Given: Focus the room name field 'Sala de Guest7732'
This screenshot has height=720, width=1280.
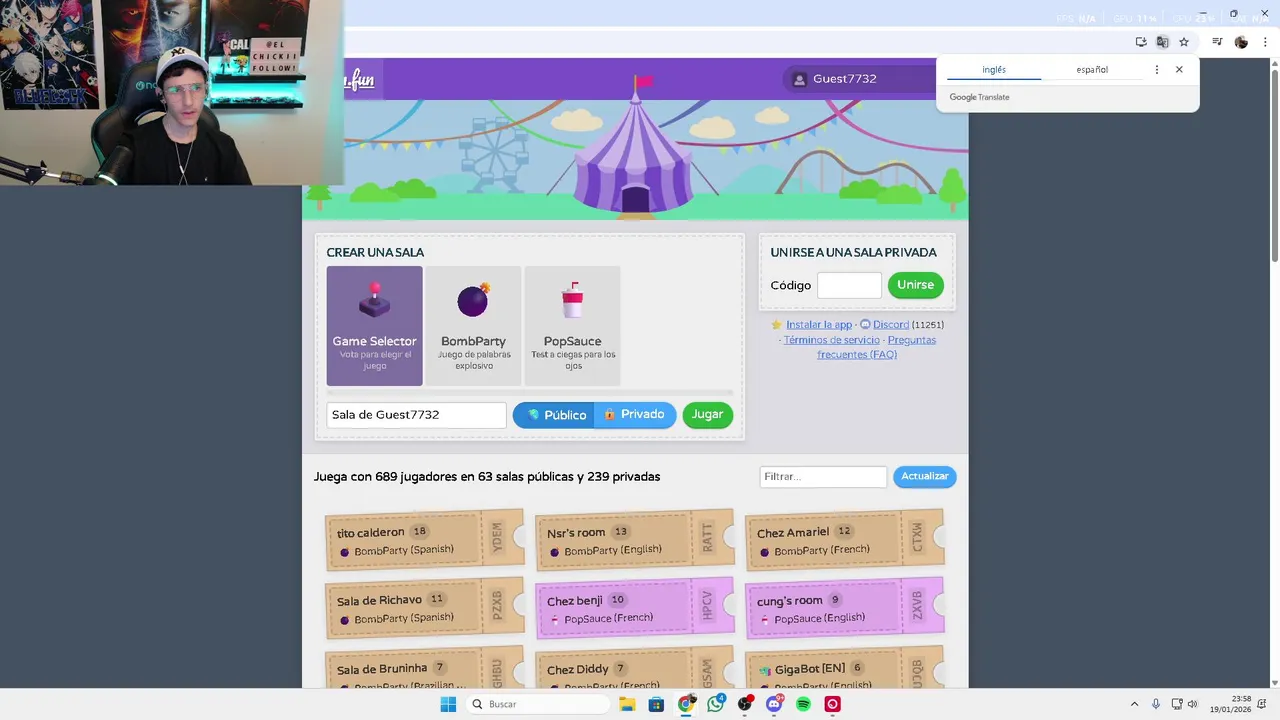Looking at the screenshot, I should click(x=416, y=415).
